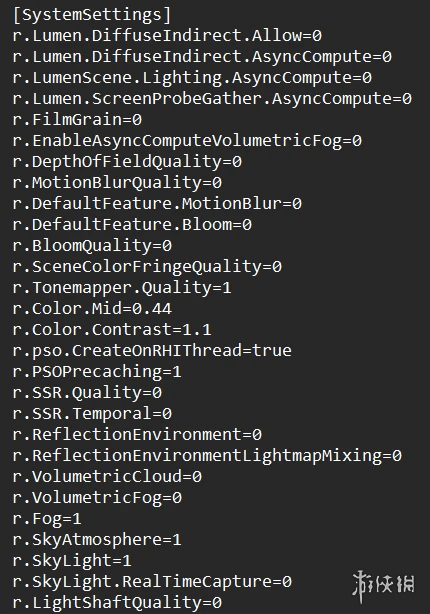The width and height of the screenshot is (430, 614).
Task: Select the r.Lumen.ScreenProbeGather.AsyncCompute=0 line
Action: [212, 99]
